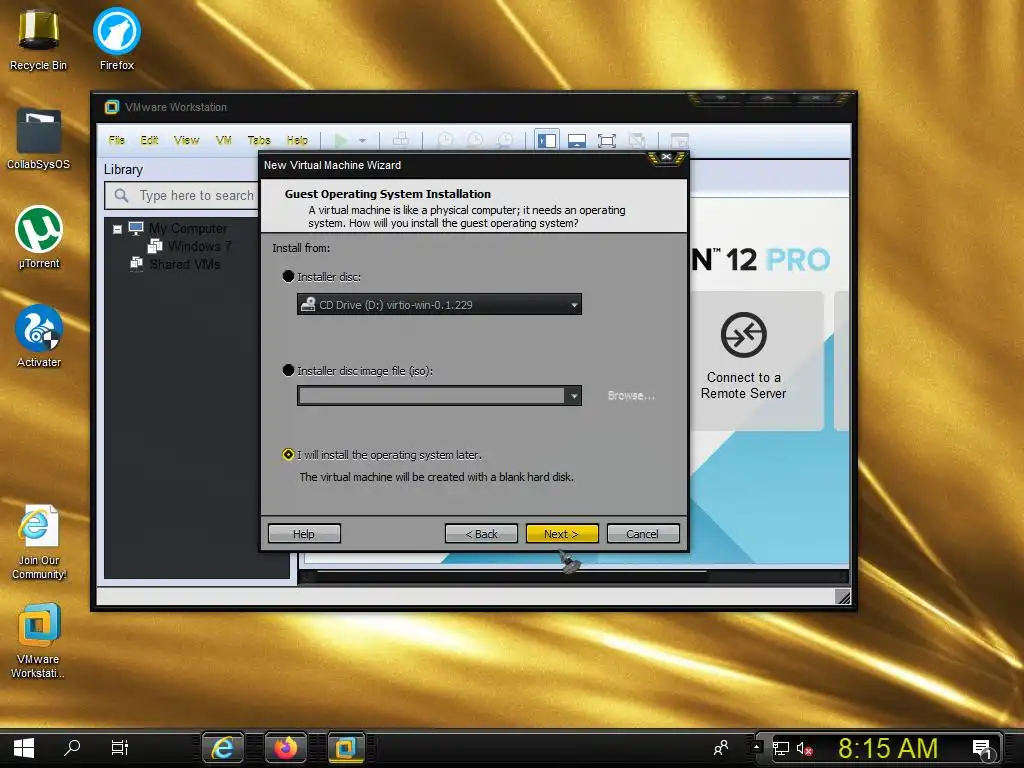Image resolution: width=1024 pixels, height=768 pixels.
Task: Click the Next > button
Action: tap(562, 534)
